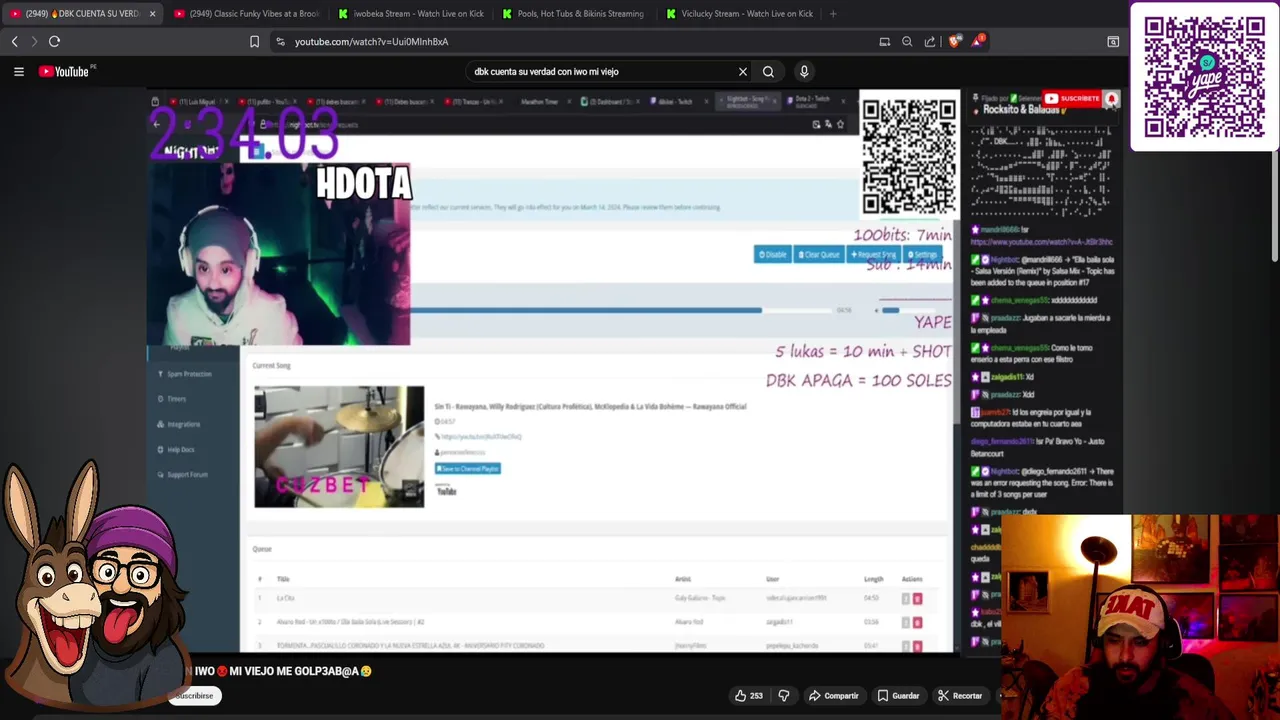This screenshot has width=1280, height=720.
Task: Click the browser forward arrow
Action: coord(34,41)
